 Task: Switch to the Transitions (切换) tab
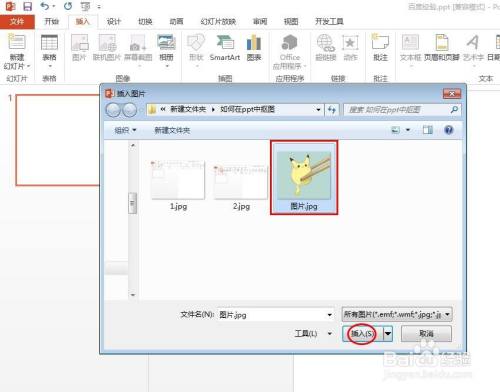click(x=145, y=22)
